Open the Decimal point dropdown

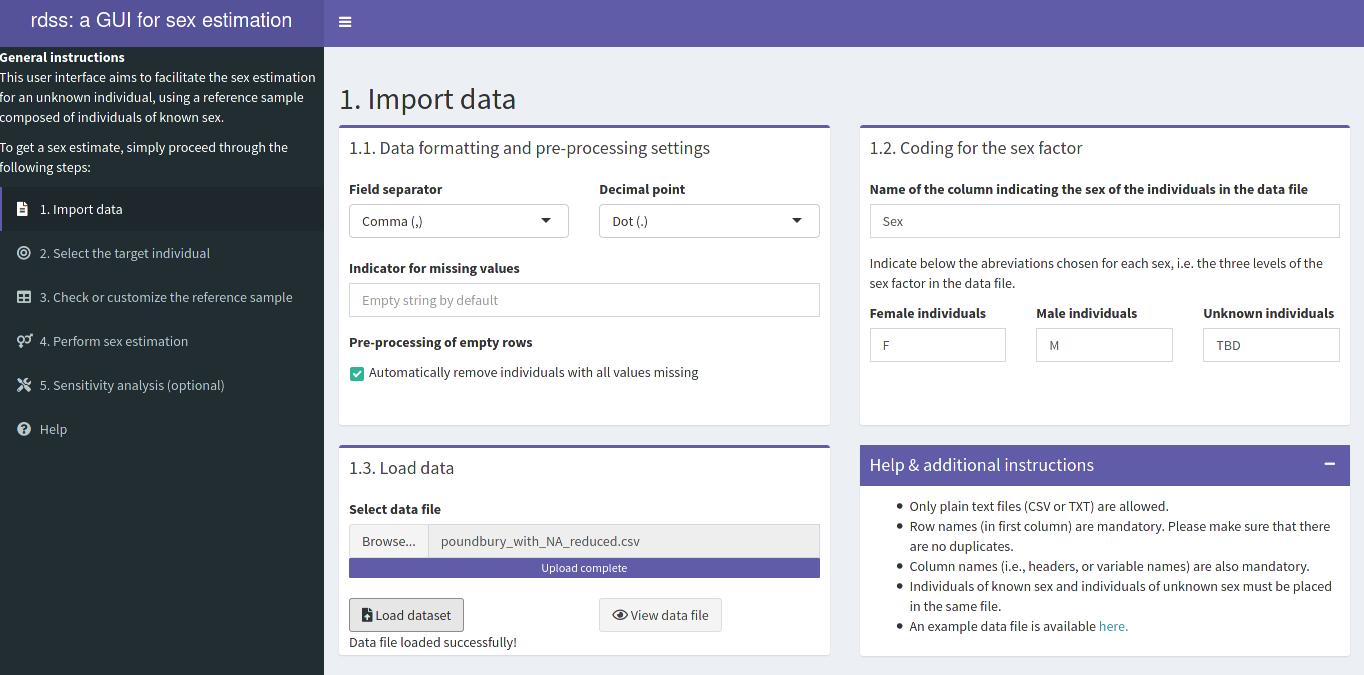coord(708,221)
